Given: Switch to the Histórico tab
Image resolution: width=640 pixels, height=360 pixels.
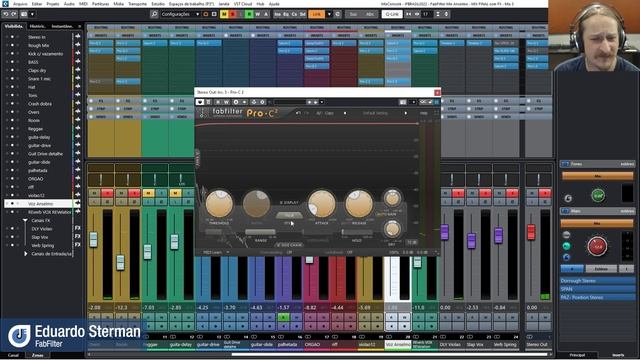Looking at the screenshot, I should [x=38, y=26].
